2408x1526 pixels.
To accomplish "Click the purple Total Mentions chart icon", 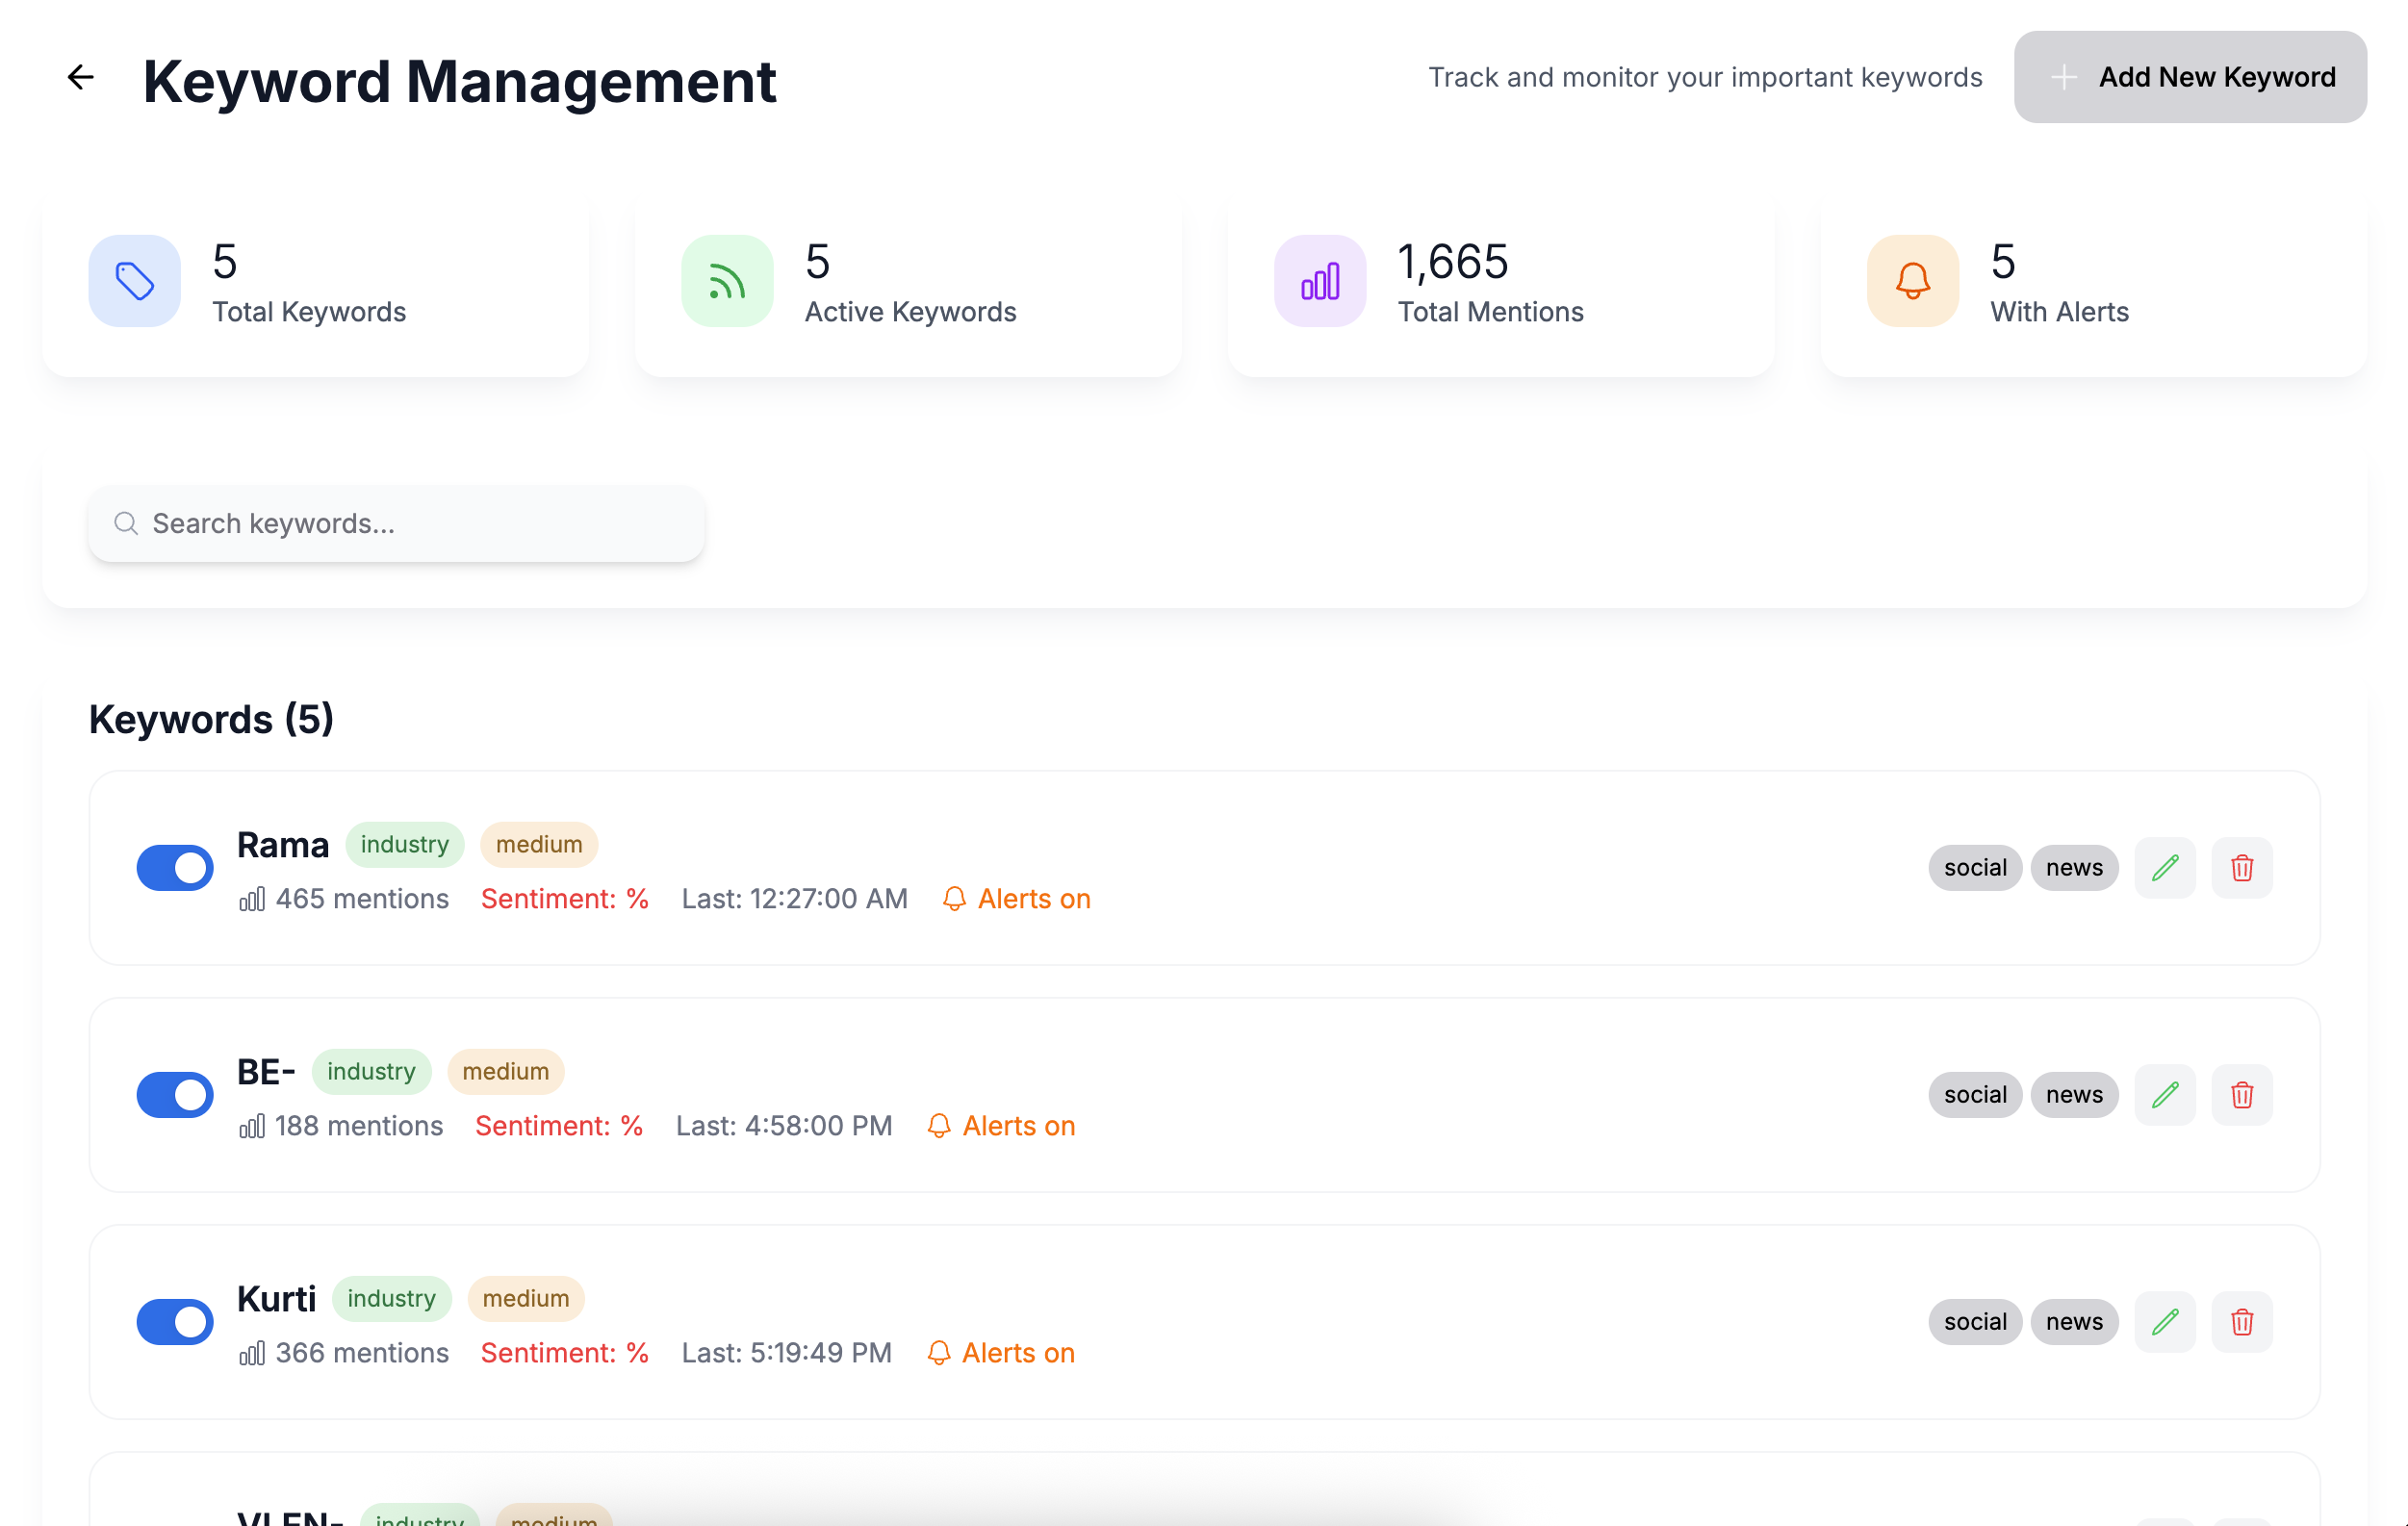I will pyautogui.click(x=1319, y=281).
